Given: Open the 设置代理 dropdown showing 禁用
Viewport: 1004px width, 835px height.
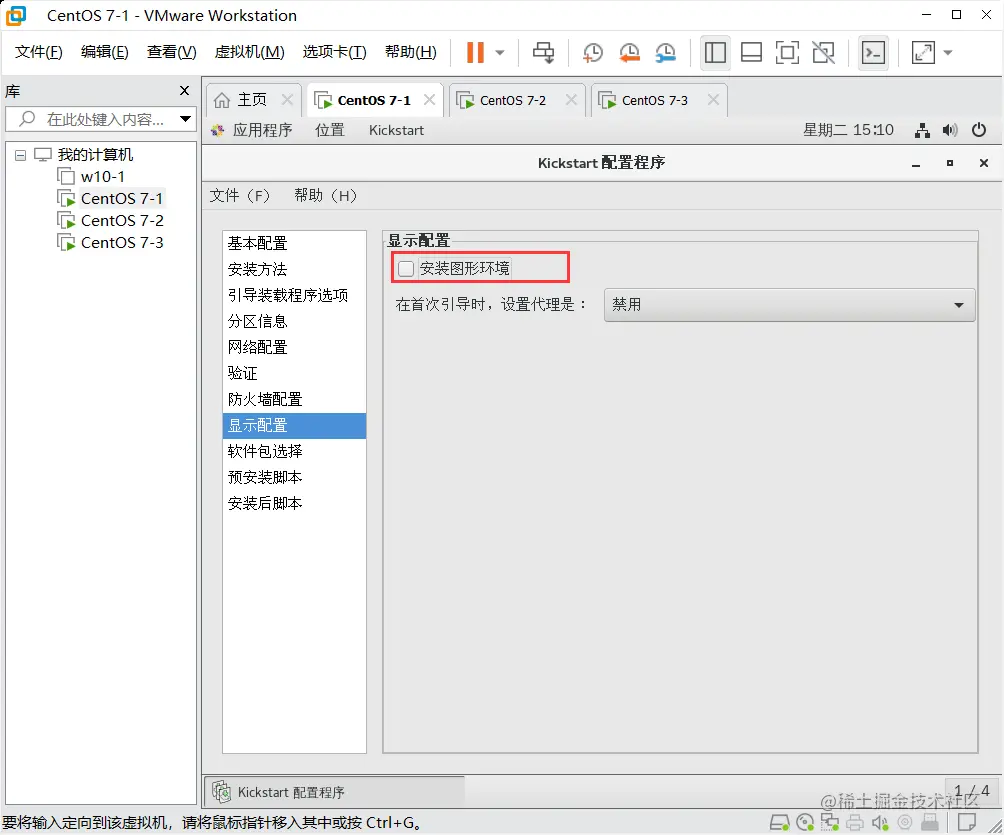Looking at the screenshot, I should tap(789, 305).
